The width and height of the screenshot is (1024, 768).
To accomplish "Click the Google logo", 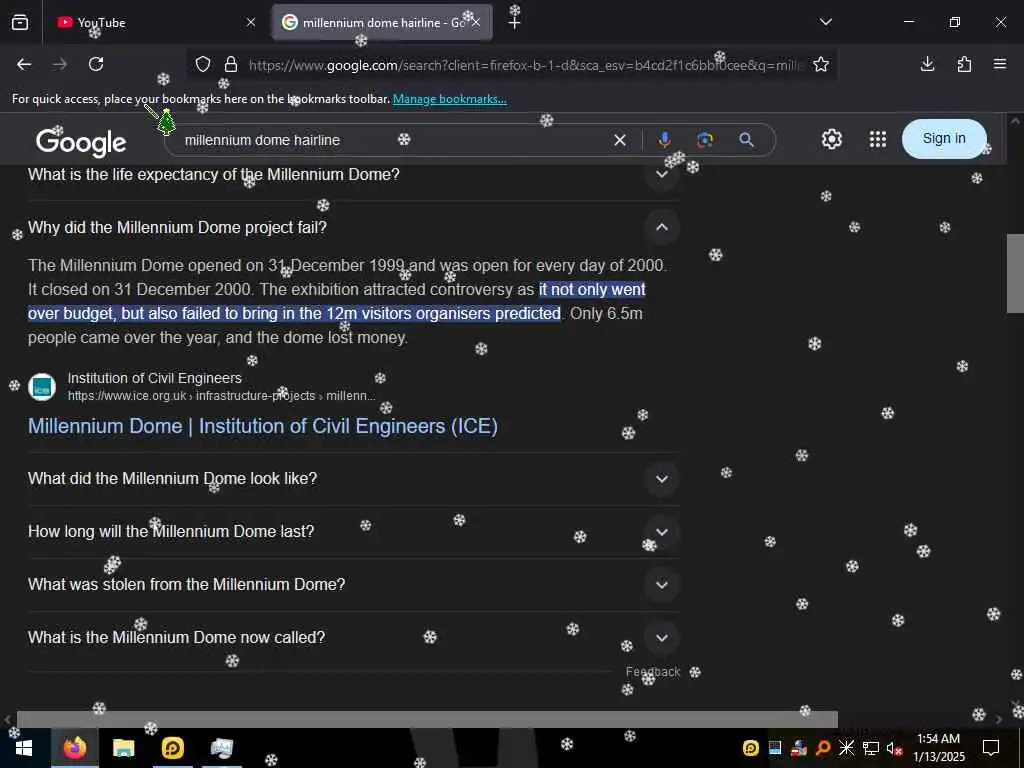I will tap(81, 142).
